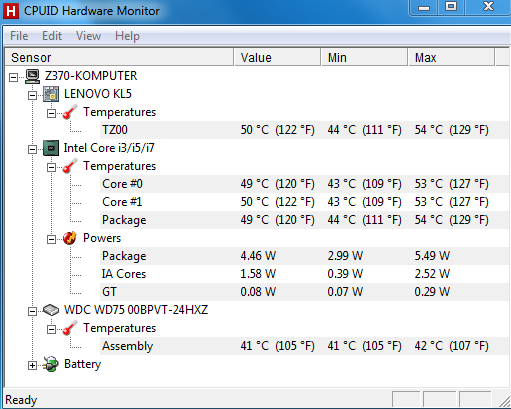Open the Help menu
Viewport: 511px width, 409px height.
tap(127, 36)
